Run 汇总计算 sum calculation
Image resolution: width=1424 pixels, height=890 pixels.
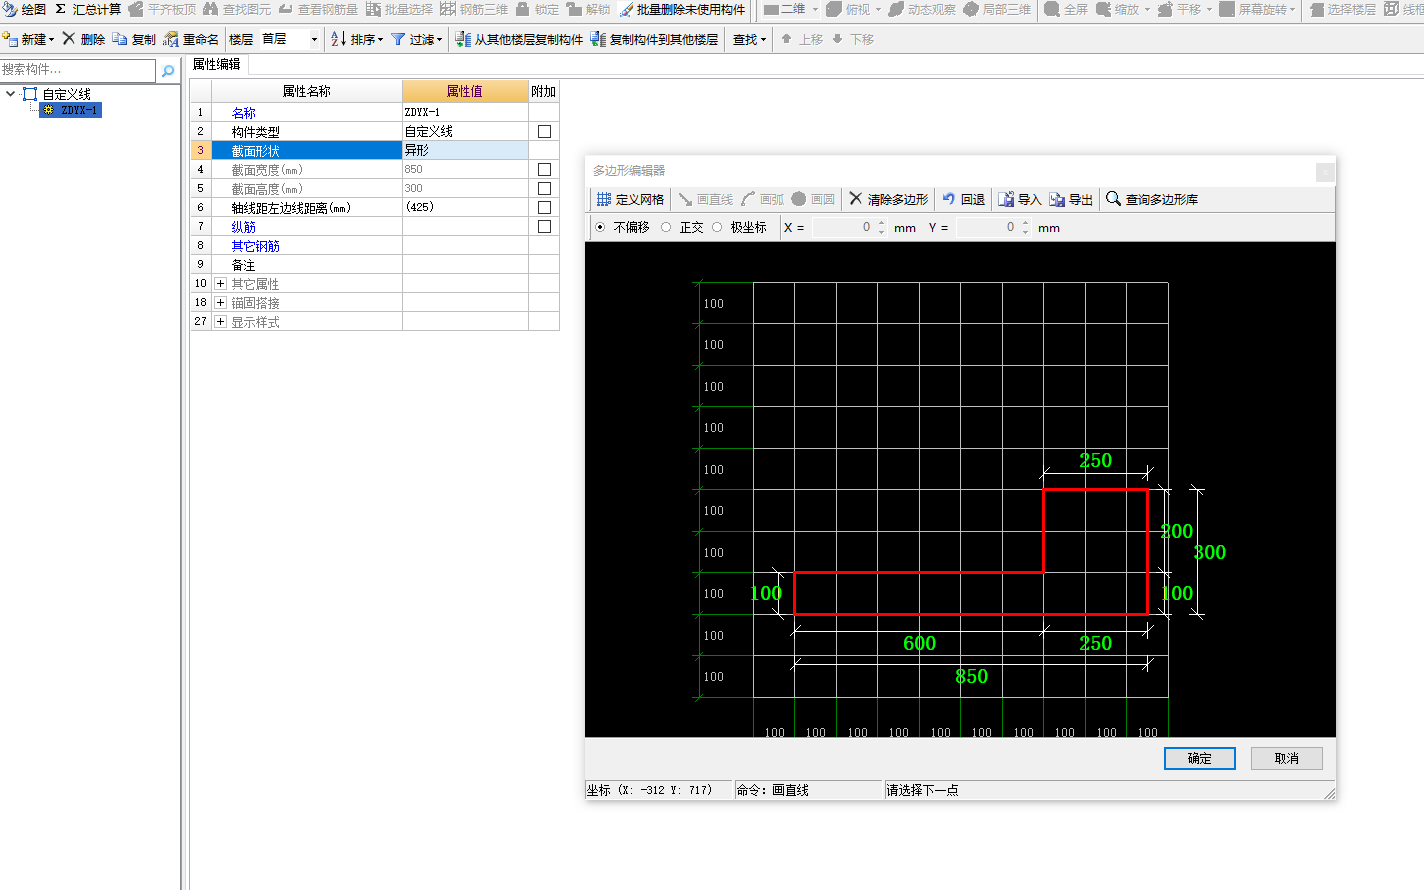88,9
